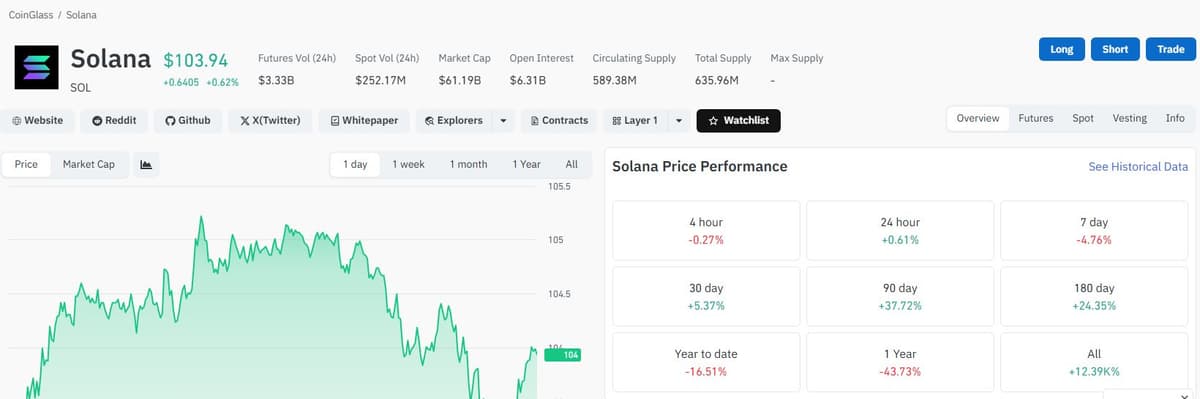Add Solana to Watchlist
The width and height of the screenshot is (1200, 399).
pyautogui.click(x=738, y=120)
